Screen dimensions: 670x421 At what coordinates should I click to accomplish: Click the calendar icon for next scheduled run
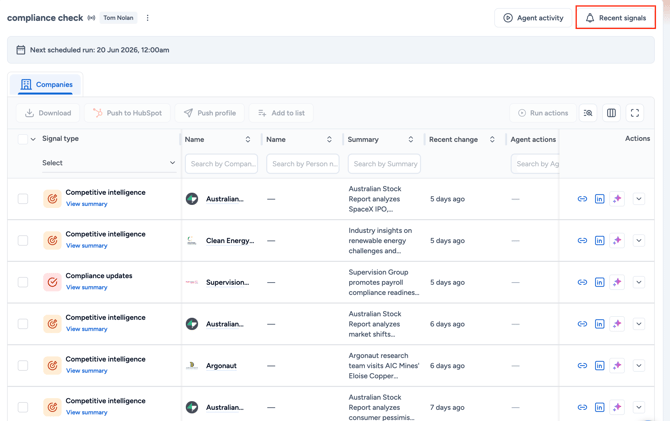(21, 50)
